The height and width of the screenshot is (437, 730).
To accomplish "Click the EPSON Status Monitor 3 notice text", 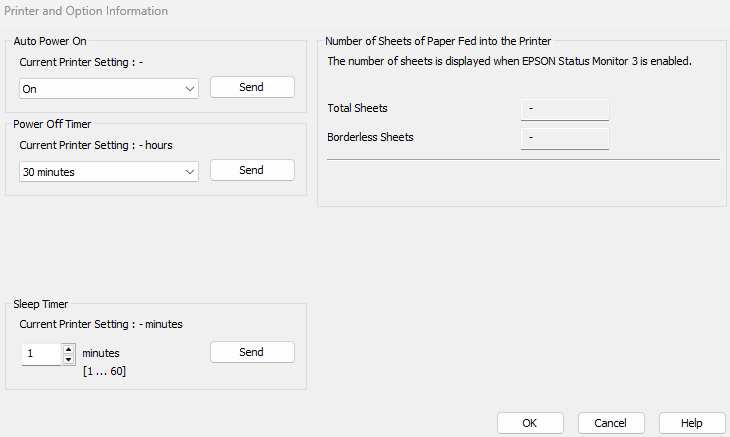I will point(509,61).
